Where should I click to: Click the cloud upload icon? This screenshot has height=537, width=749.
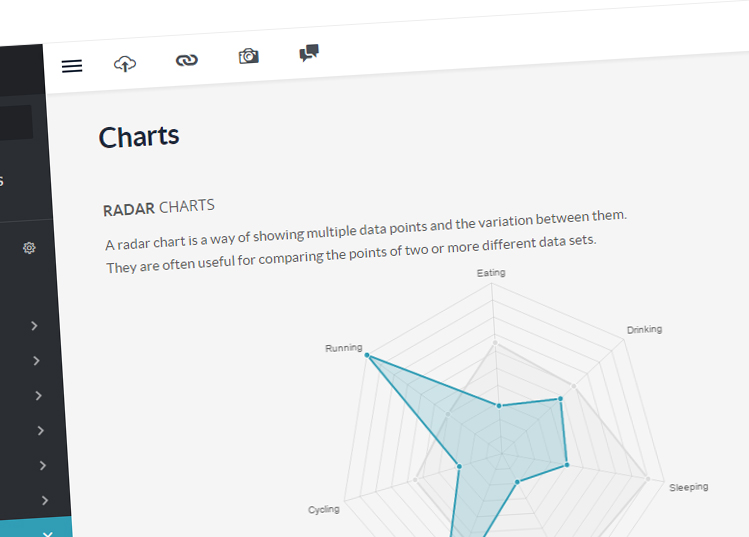125,64
